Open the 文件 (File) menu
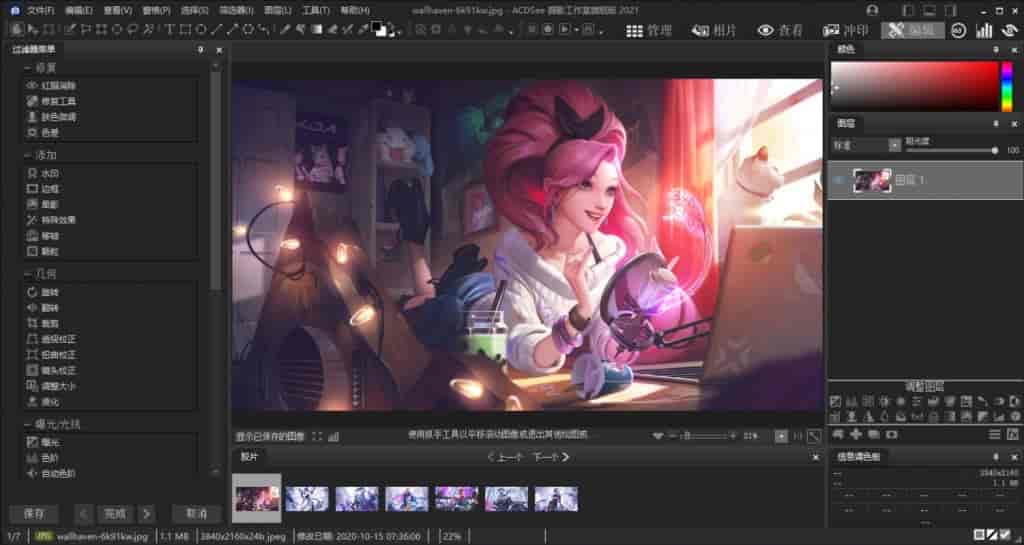The height and width of the screenshot is (545, 1024). pos(40,10)
